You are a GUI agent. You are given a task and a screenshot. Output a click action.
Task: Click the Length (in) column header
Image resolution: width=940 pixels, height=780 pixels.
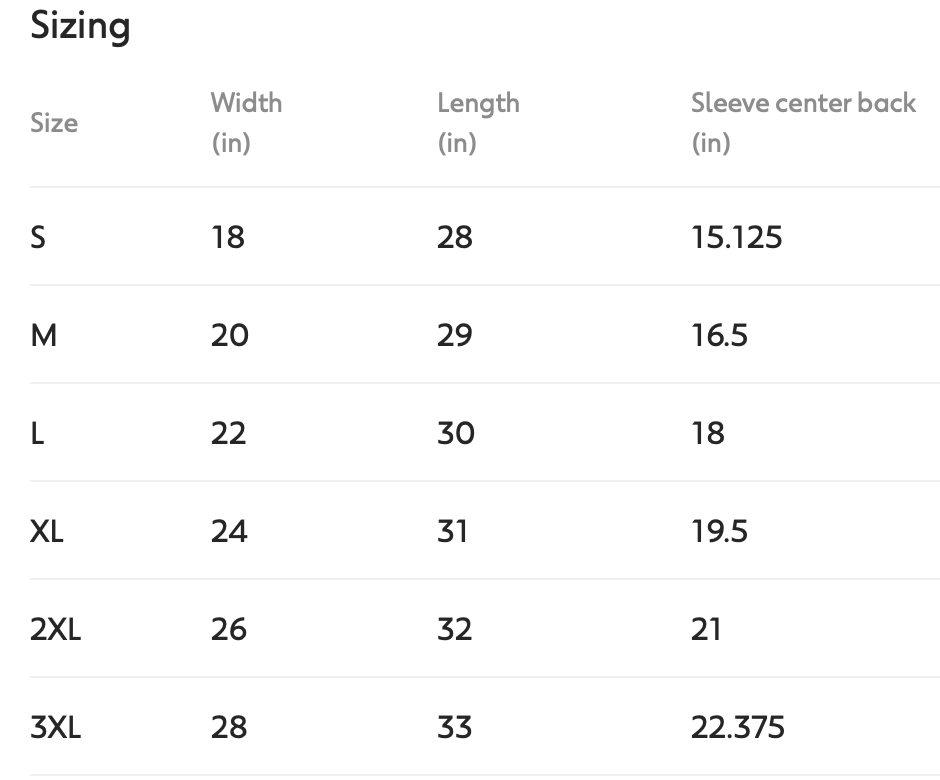point(478,122)
